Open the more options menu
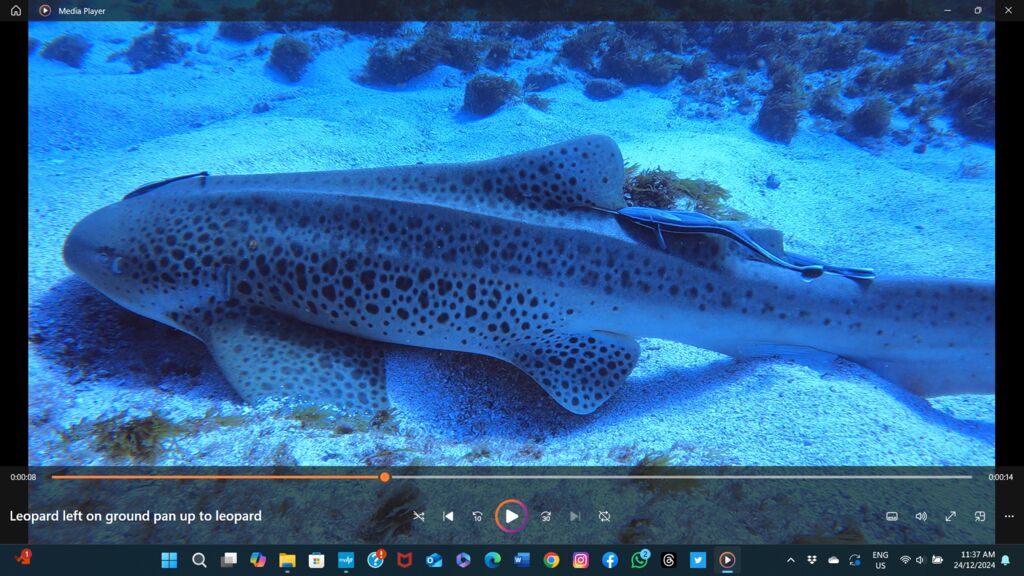This screenshot has height=576, width=1024. point(1009,516)
